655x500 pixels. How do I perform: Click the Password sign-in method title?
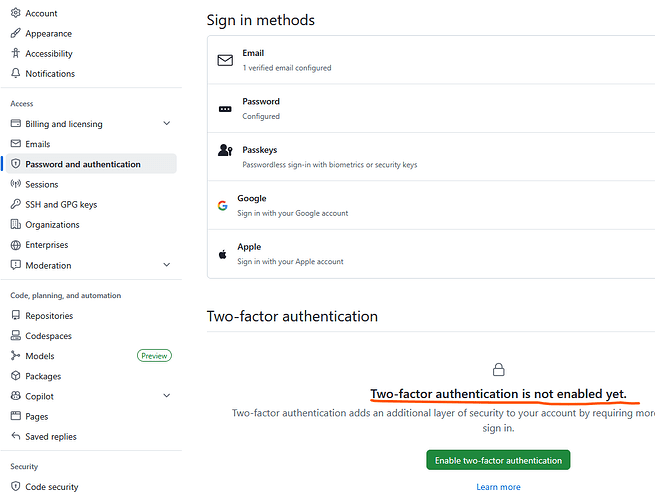(x=261, y=102)
